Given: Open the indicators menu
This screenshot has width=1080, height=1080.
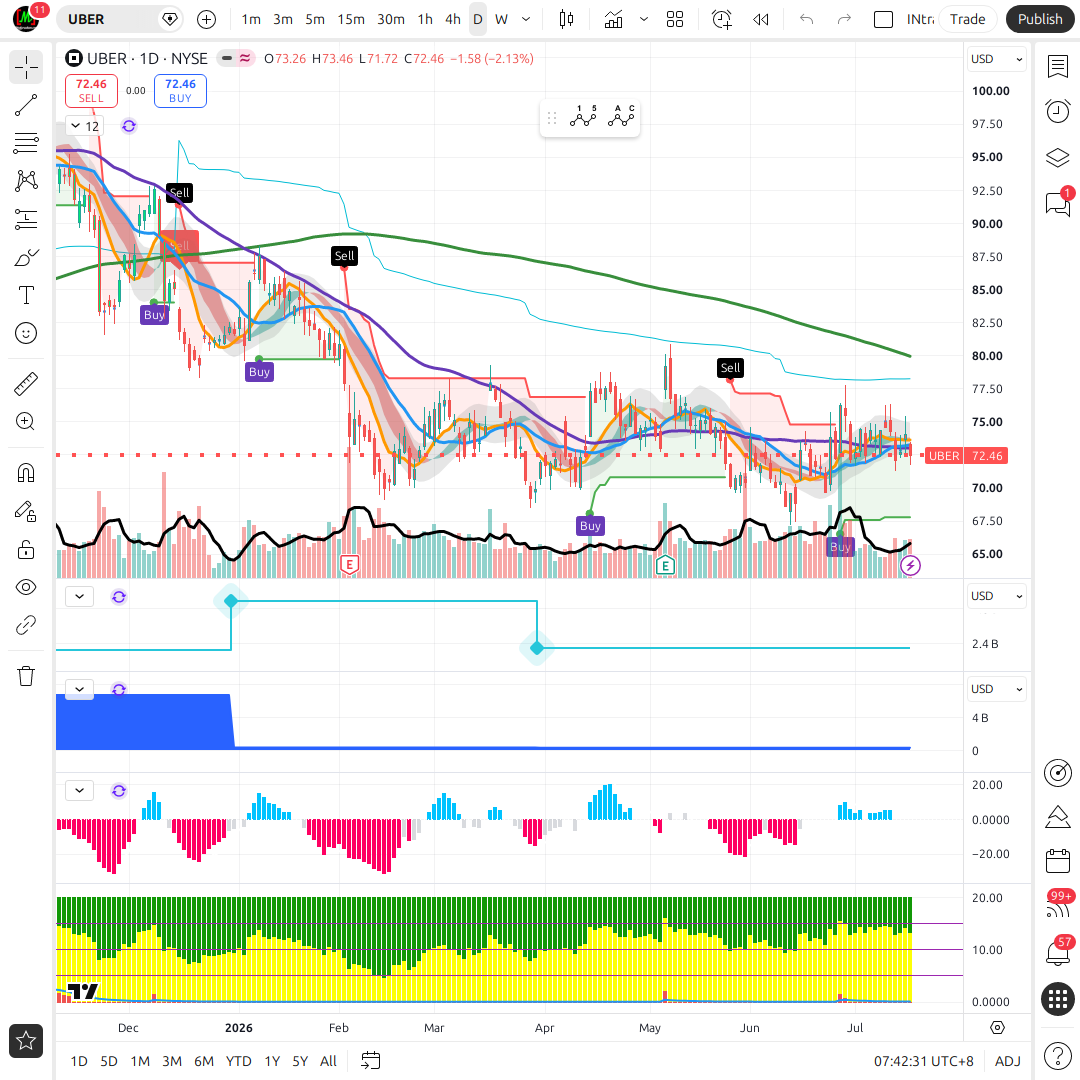Looking at the screenshot, I should [613, 19].
